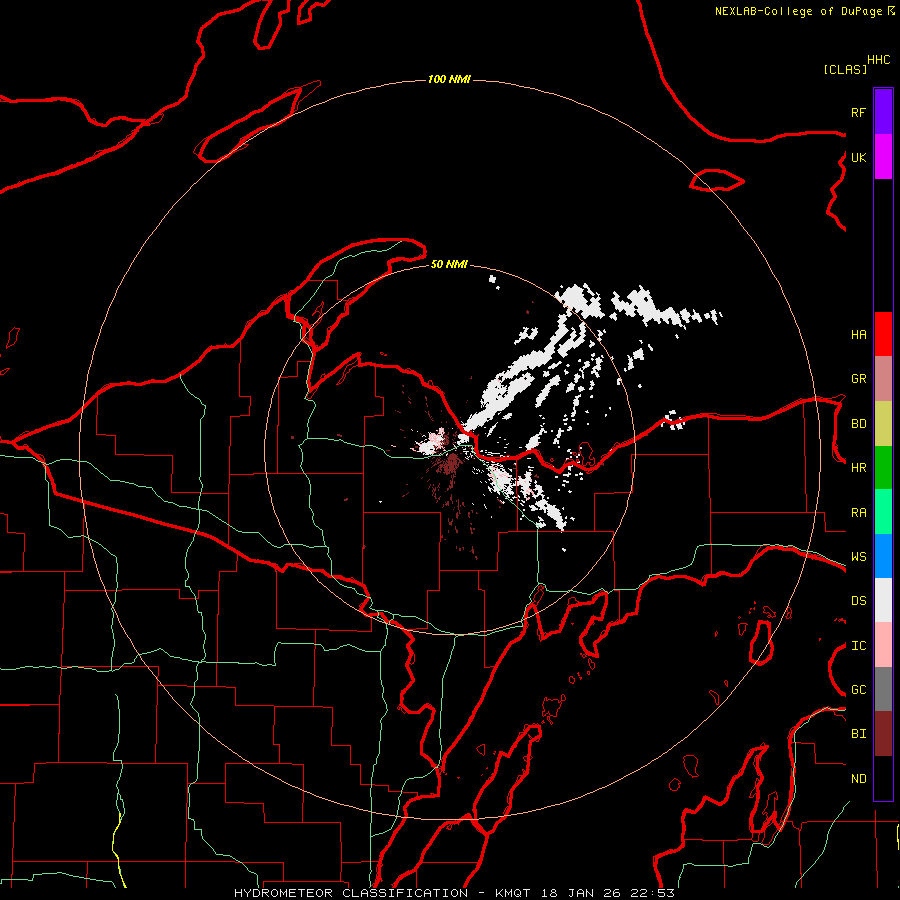Click the DS white legend color block
The image size is (900, 900).
click(883, 600)
